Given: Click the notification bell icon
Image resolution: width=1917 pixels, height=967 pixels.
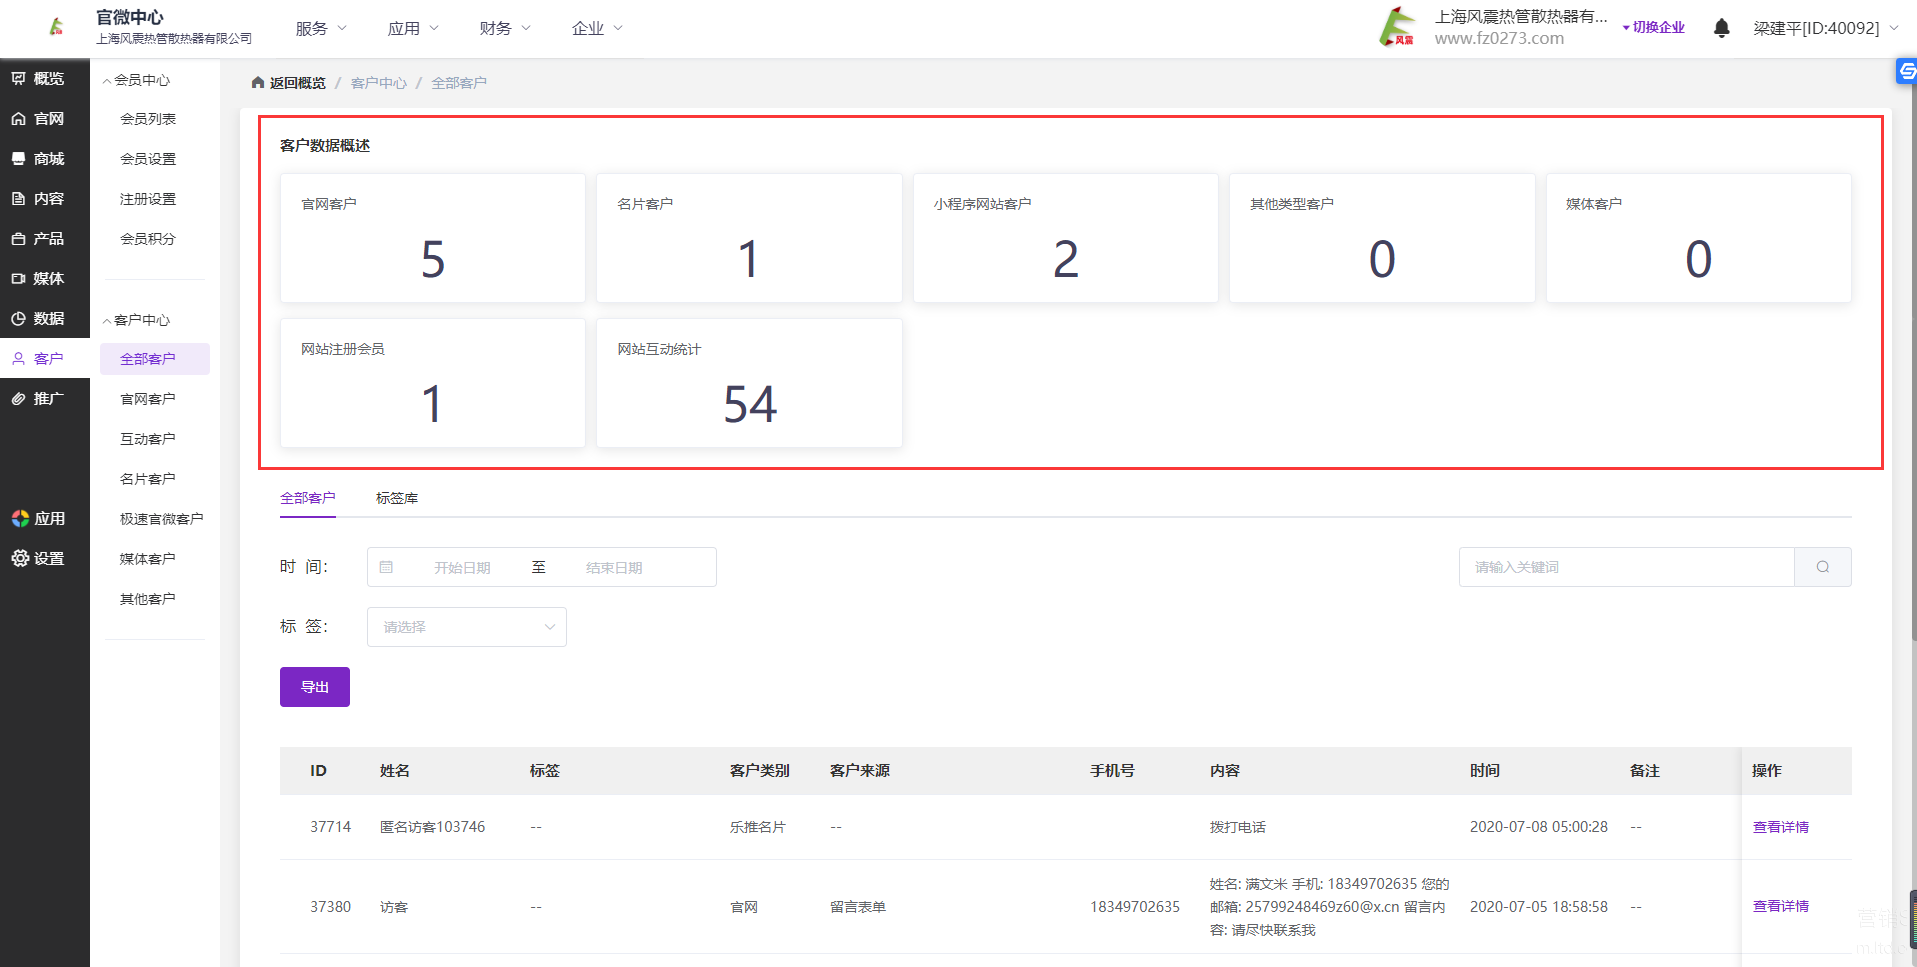Looking at the screenshot, I should pos(1721,28).
